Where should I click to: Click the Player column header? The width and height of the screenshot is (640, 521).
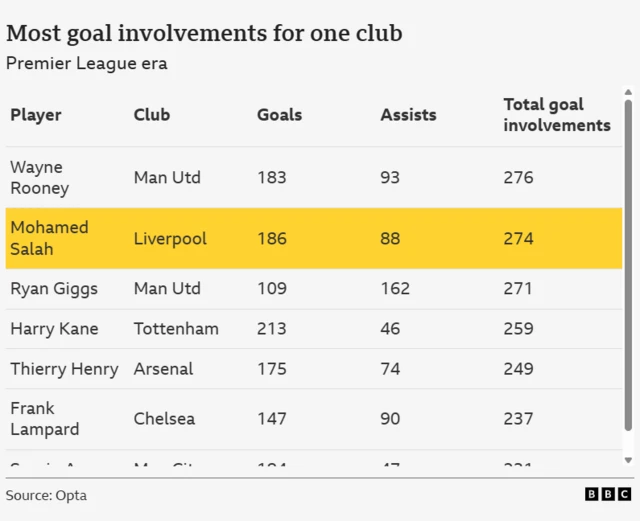tap(36, 115)
